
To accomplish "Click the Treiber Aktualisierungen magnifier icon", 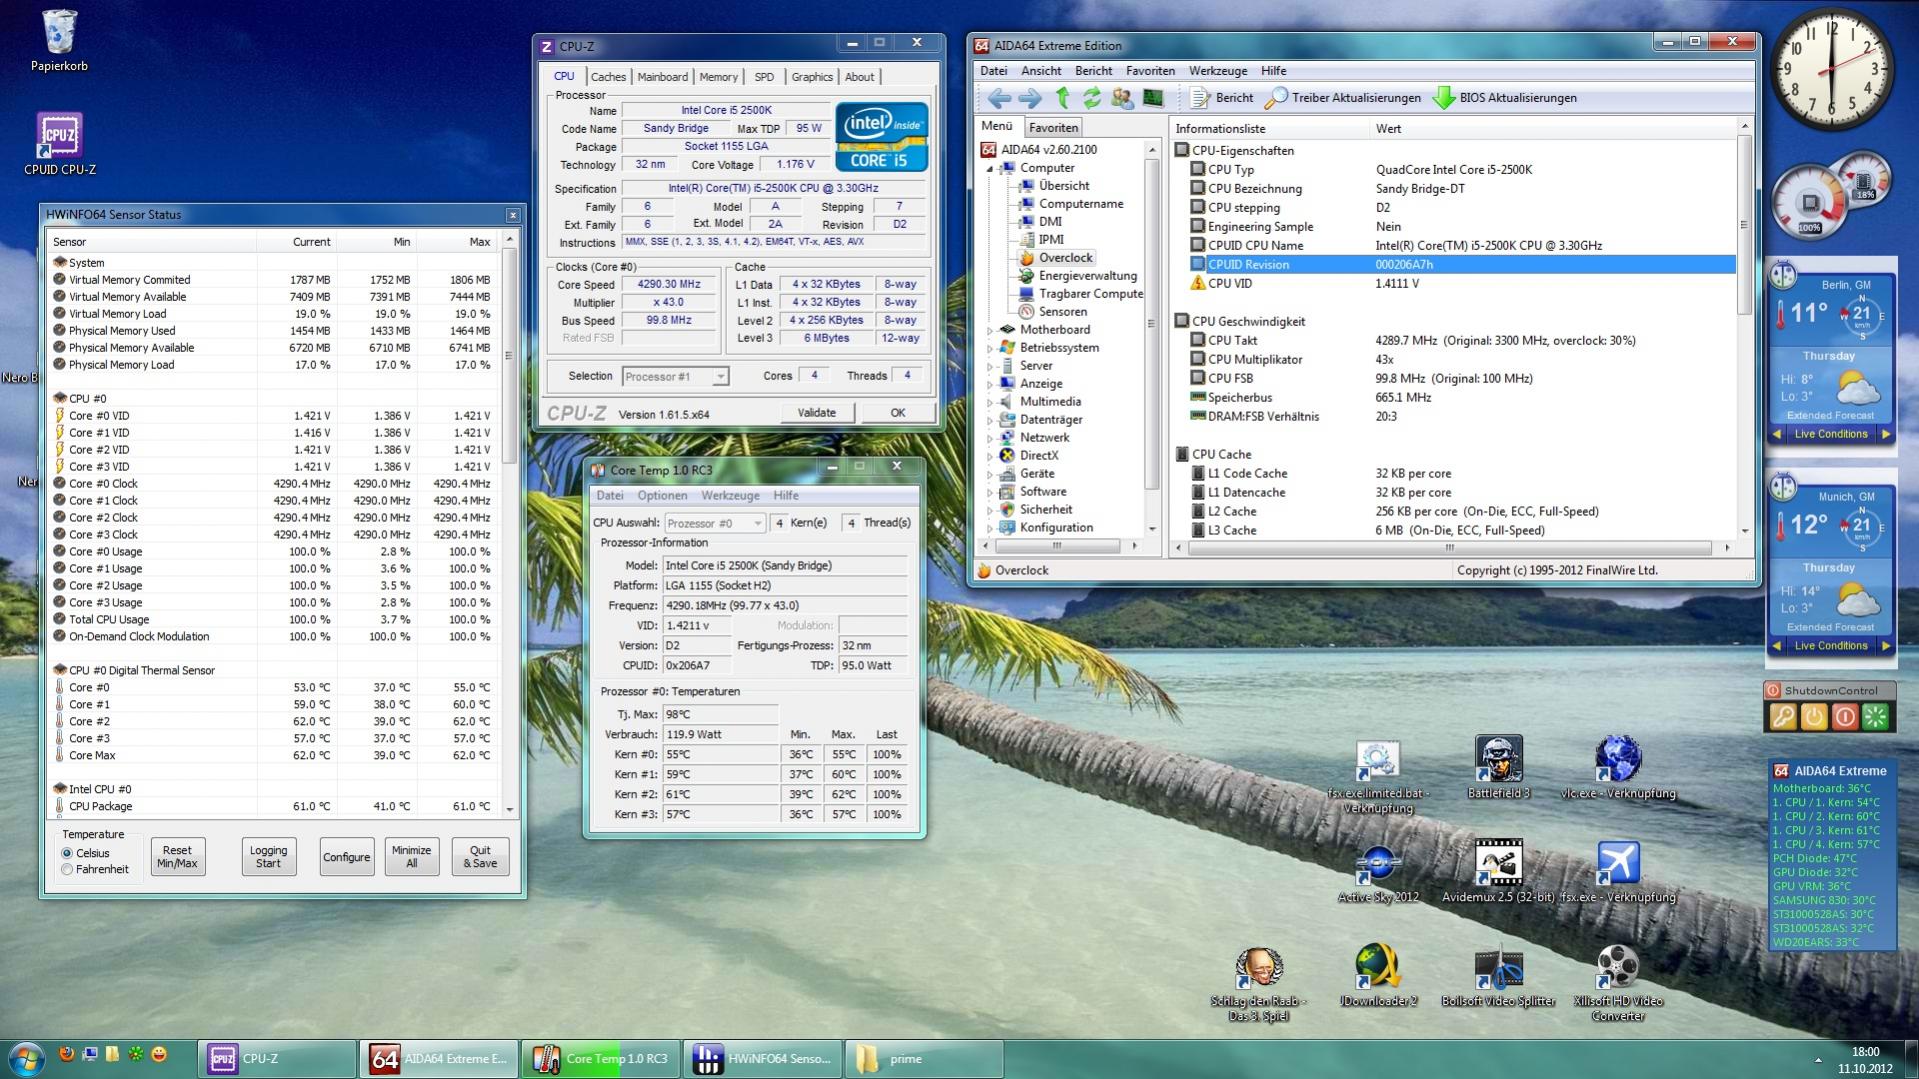I will pos(1276,98).
